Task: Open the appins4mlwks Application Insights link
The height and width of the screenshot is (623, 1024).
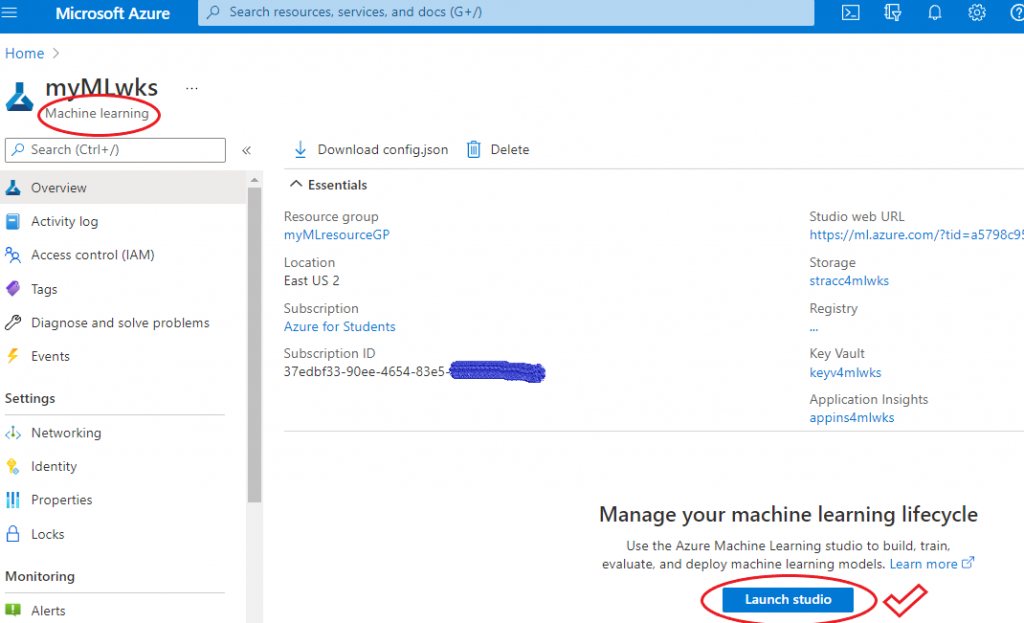Action: tap(852, 417)
